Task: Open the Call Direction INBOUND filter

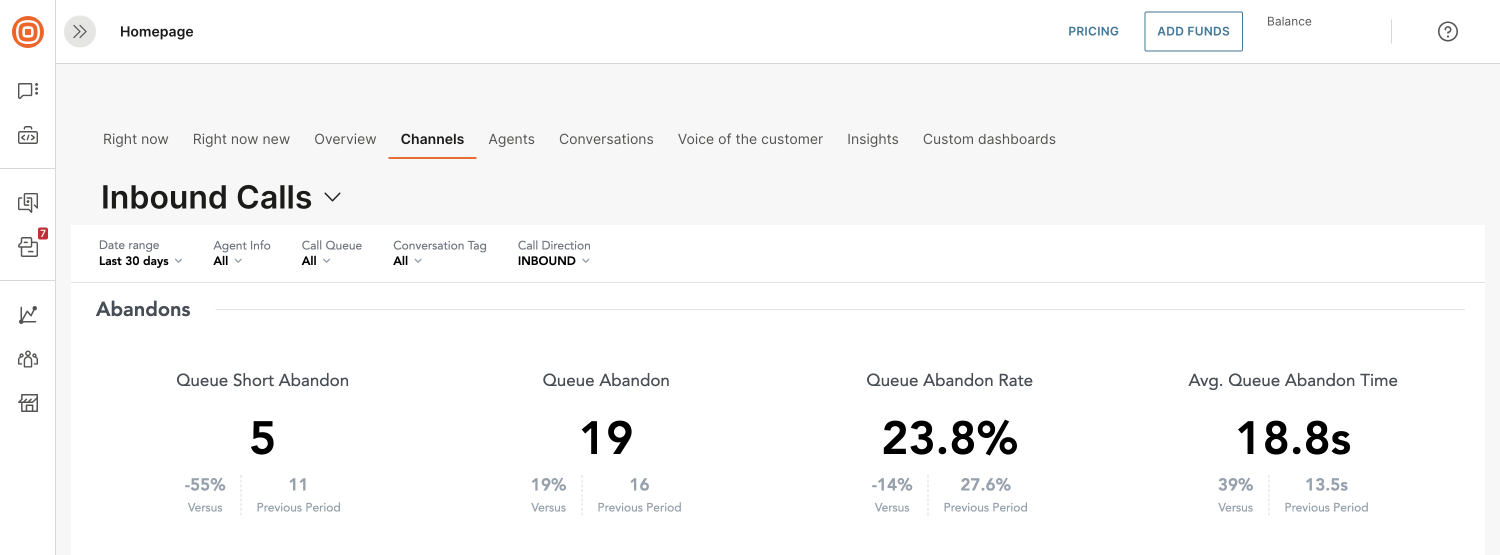Action: [x=554, y=253]
